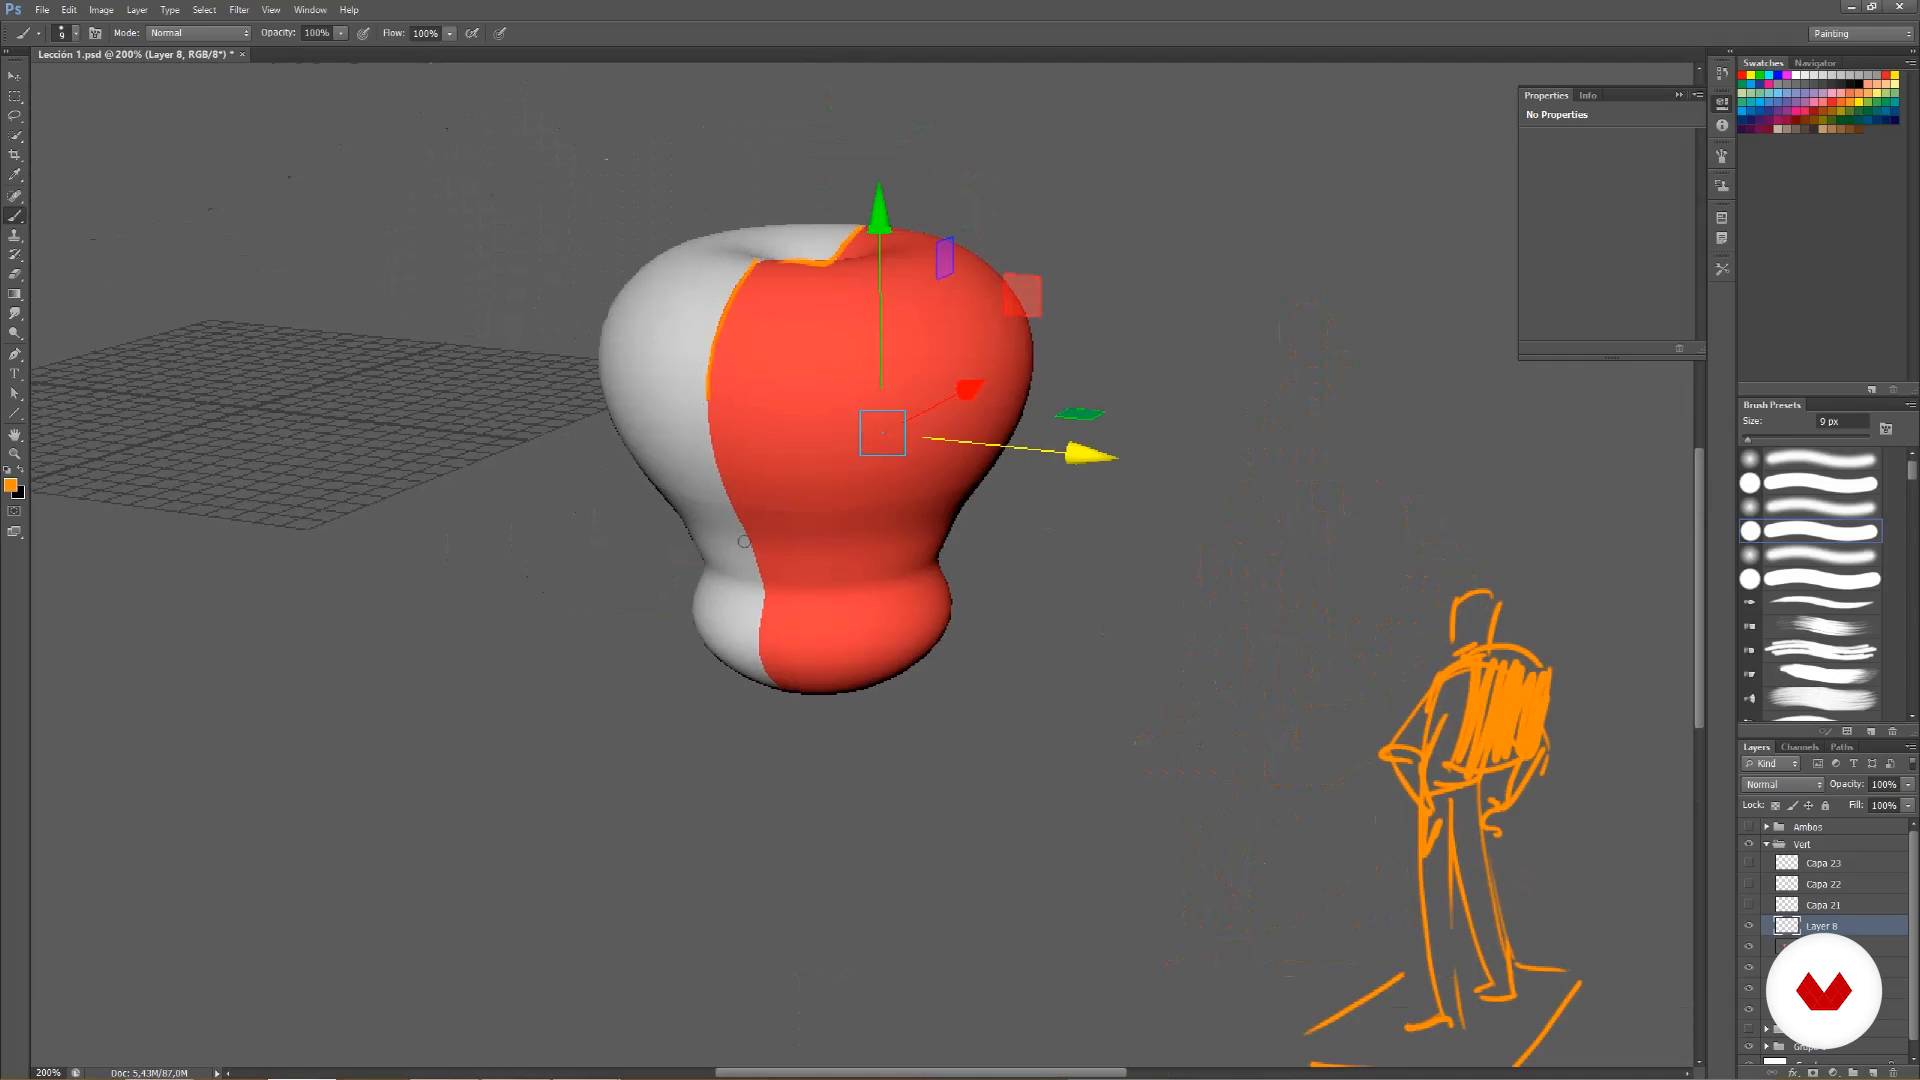The image size is (1920, 1080).
Task: Select the Zoom tool
Action: pyautogui.click(x=14, y=454)
